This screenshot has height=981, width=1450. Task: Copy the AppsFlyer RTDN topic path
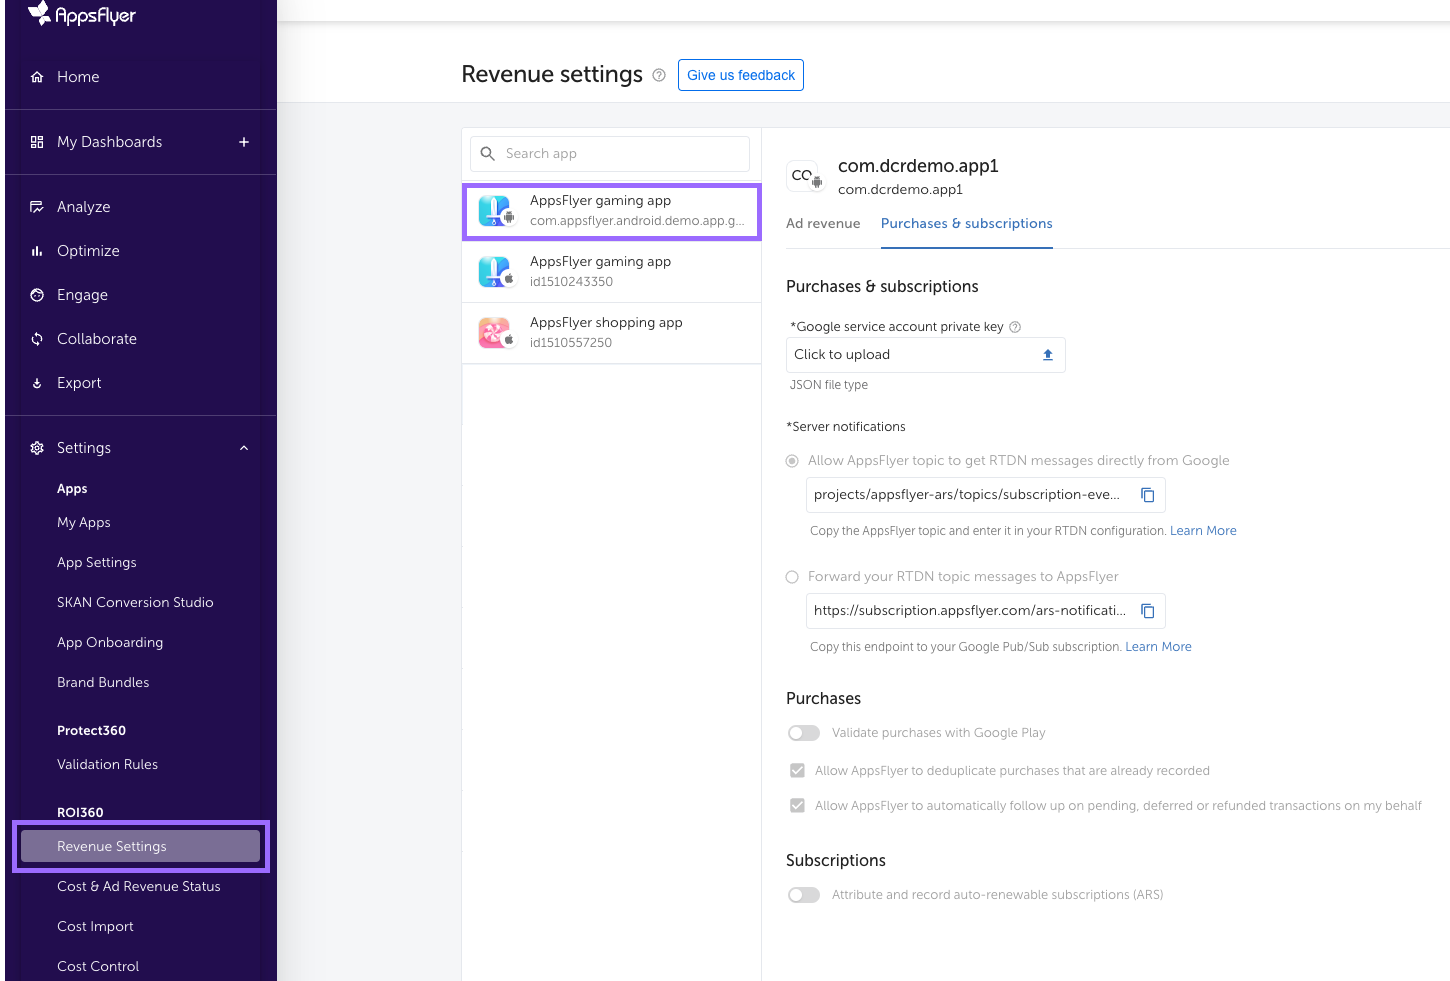point(1148,495)
